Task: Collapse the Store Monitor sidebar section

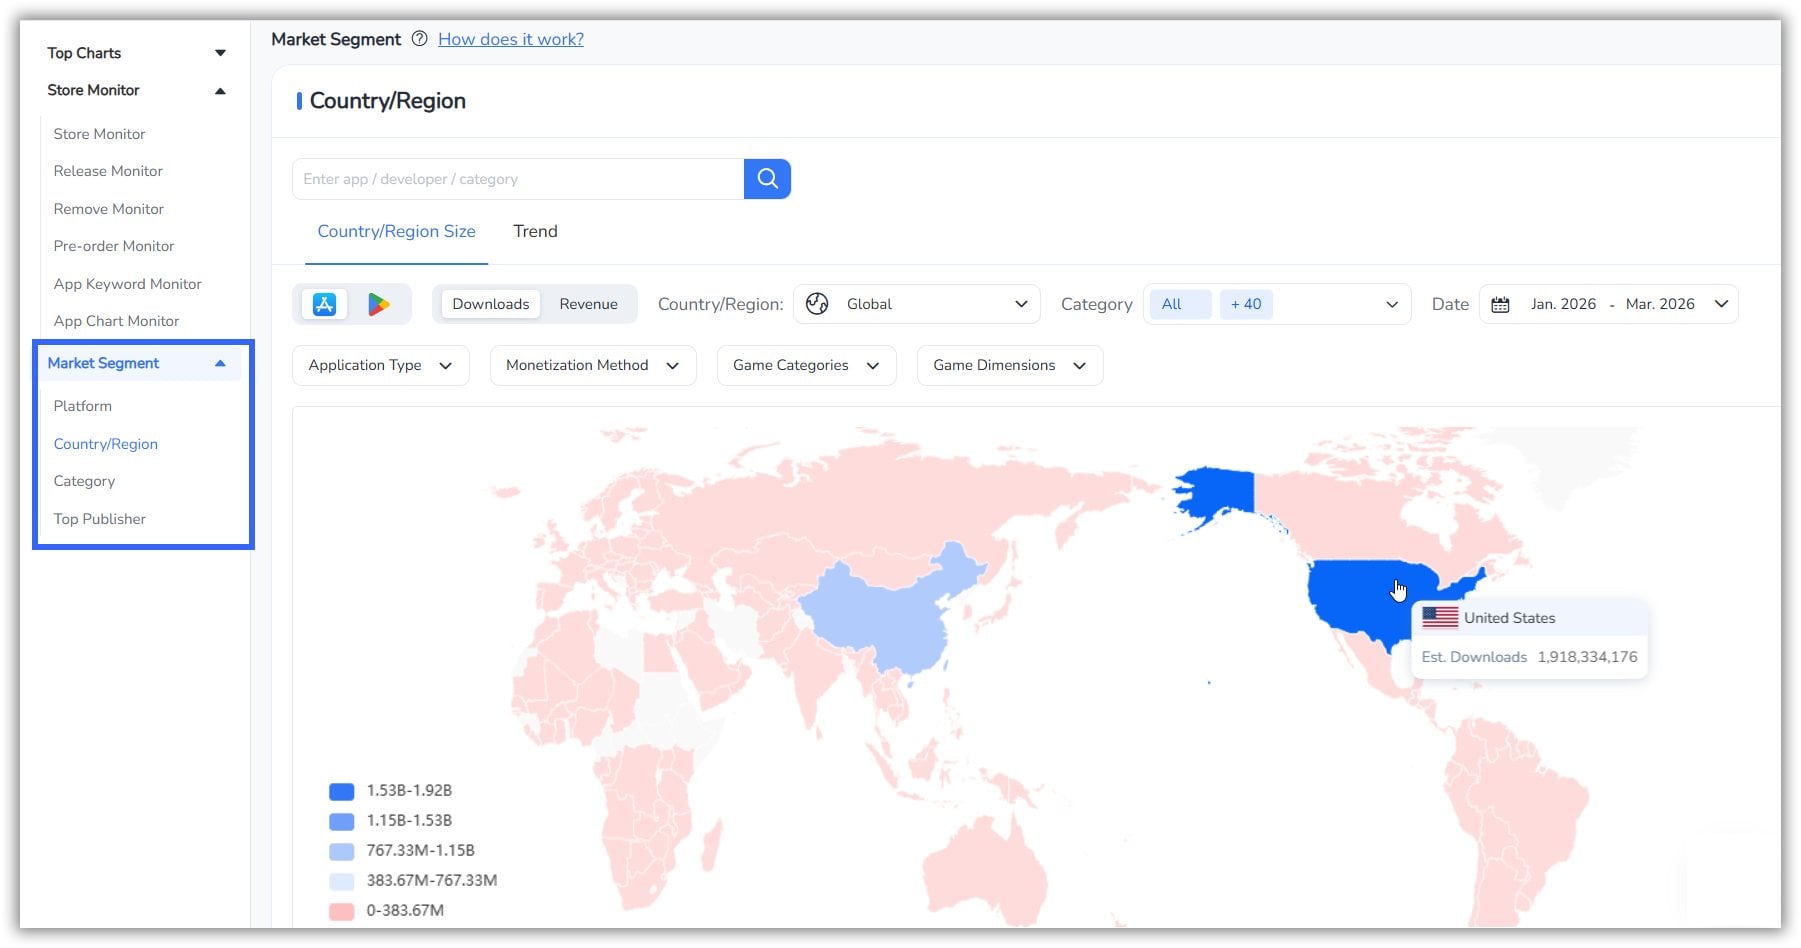Action: pos(220,90)
